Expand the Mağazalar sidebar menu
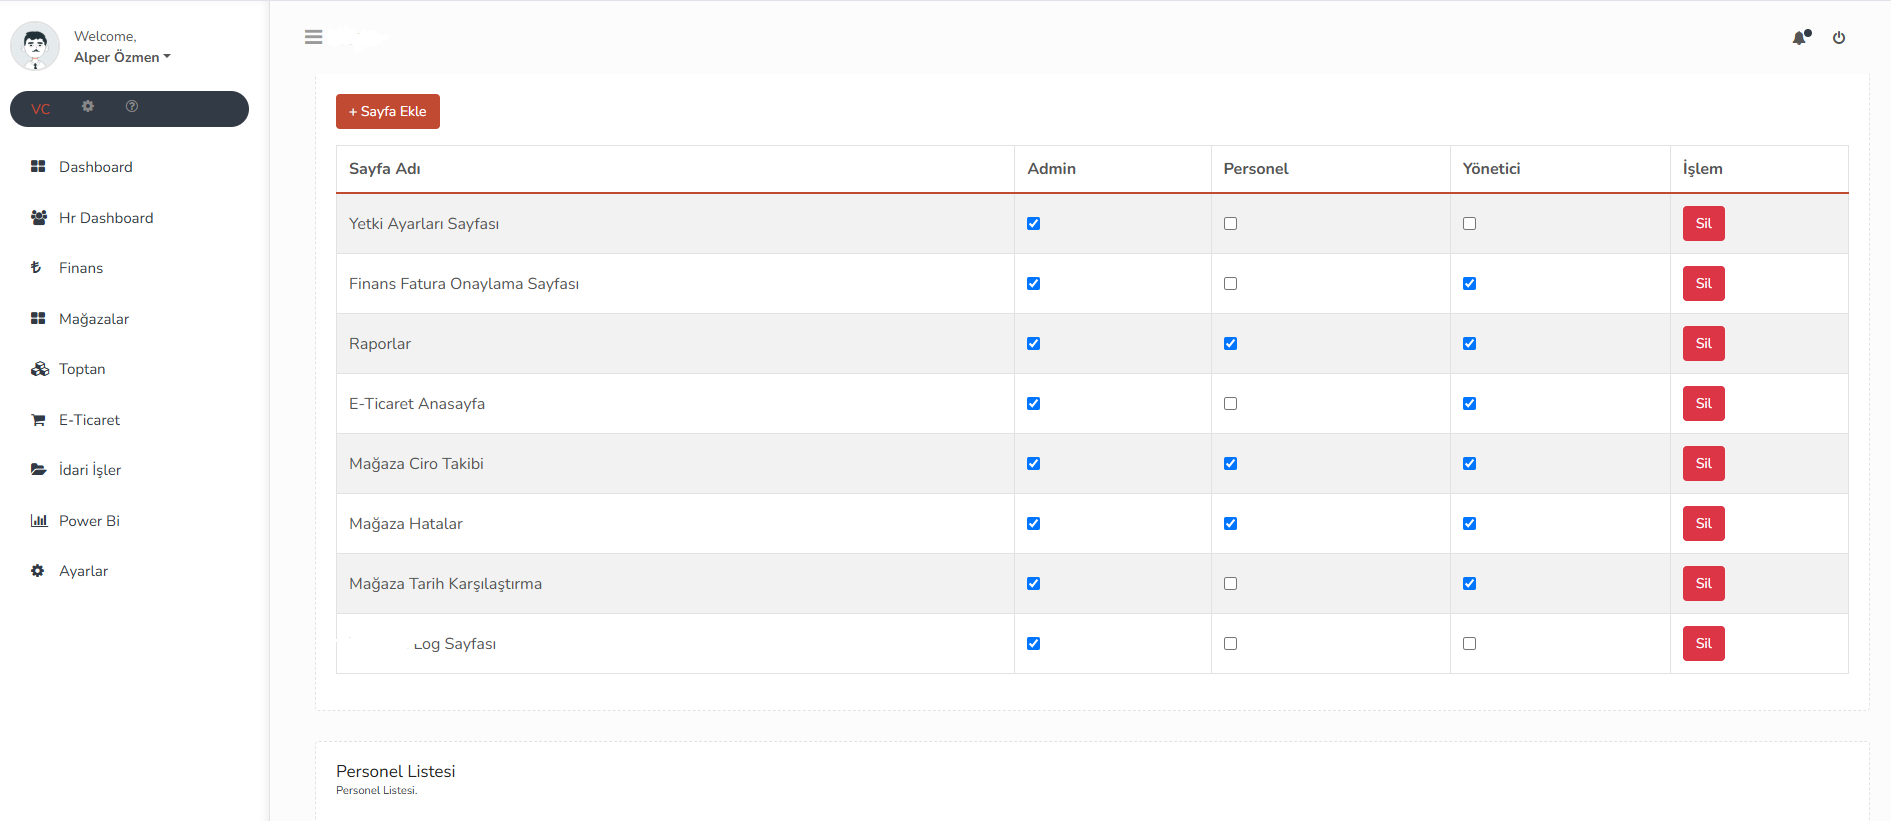Screen dimensions: 1891x821 [94, 319]
